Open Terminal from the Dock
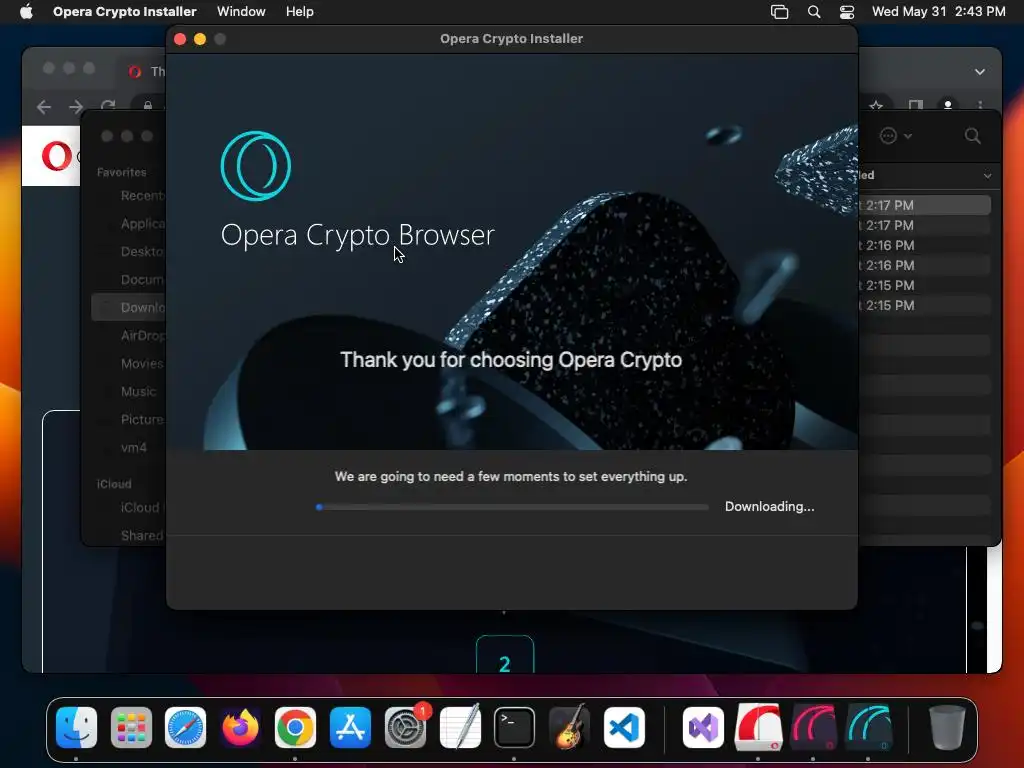Image resolution: width=1024 pixels, height=768 pixels. tap(515, 728)
